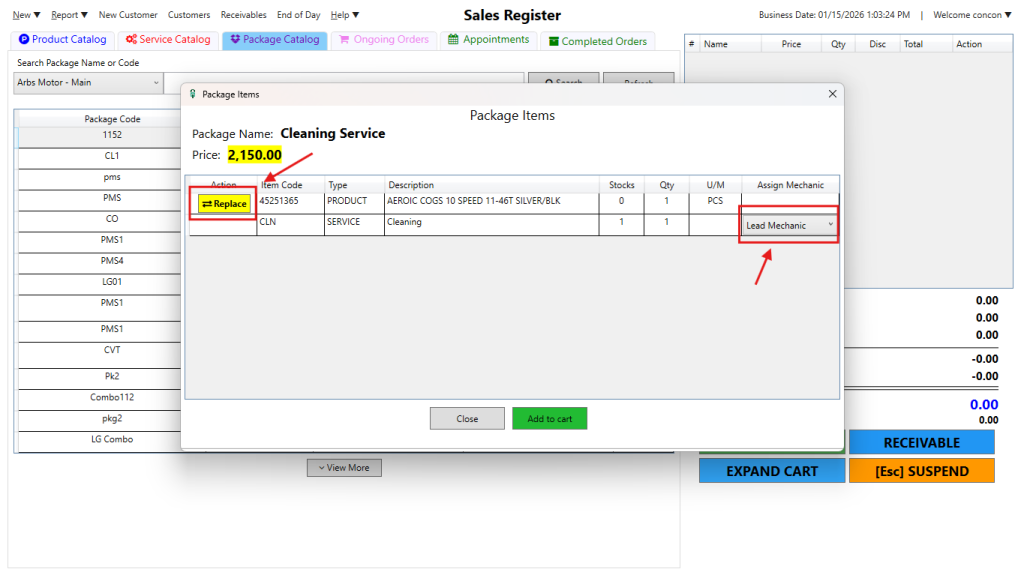Viewport: 1024px width, 575px height.
Task: Go to Ongoing Orders tab
Action: [384, 40]
